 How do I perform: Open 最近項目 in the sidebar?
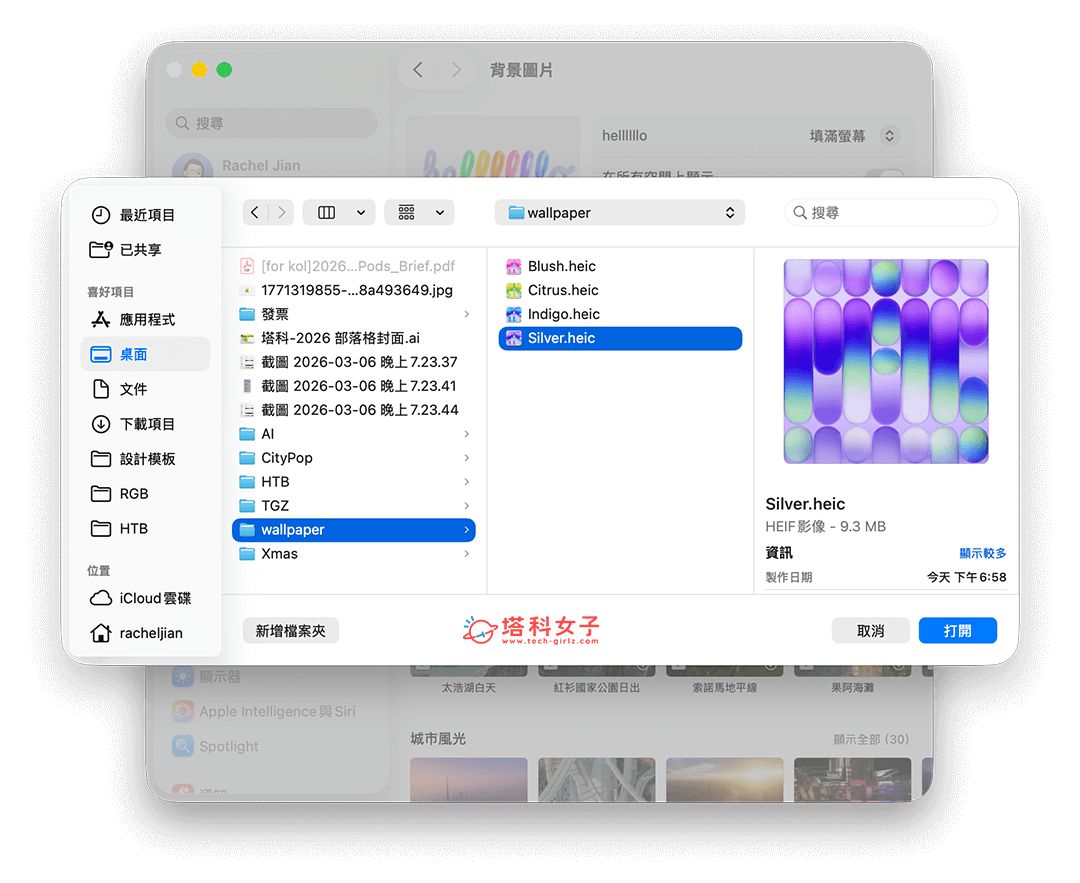(x=144, y=214)
